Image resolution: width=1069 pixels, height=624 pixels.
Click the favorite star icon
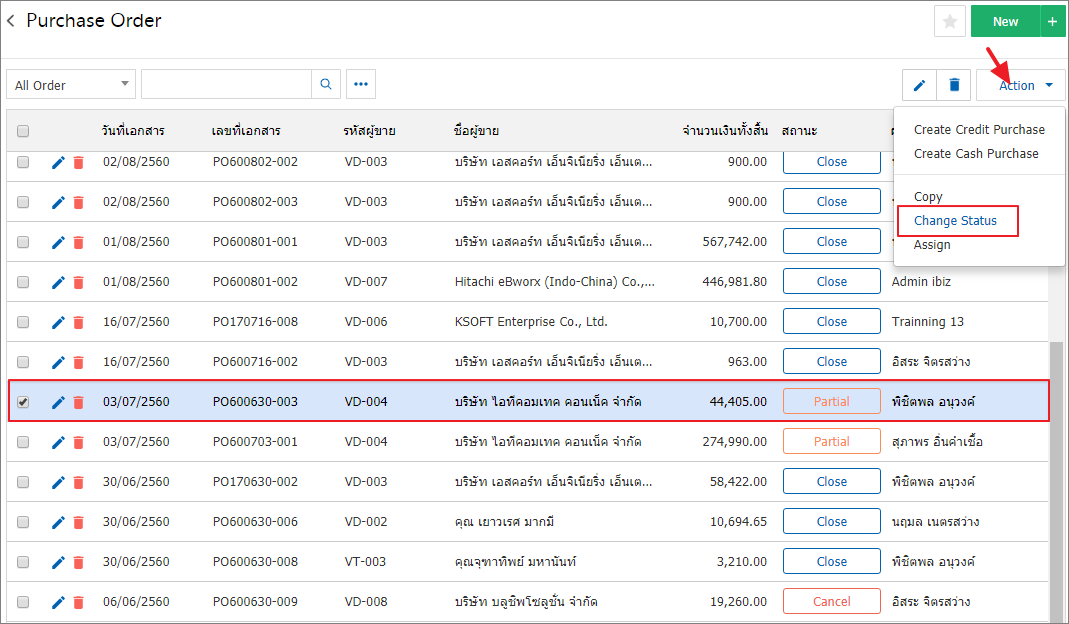coord(950,22)
